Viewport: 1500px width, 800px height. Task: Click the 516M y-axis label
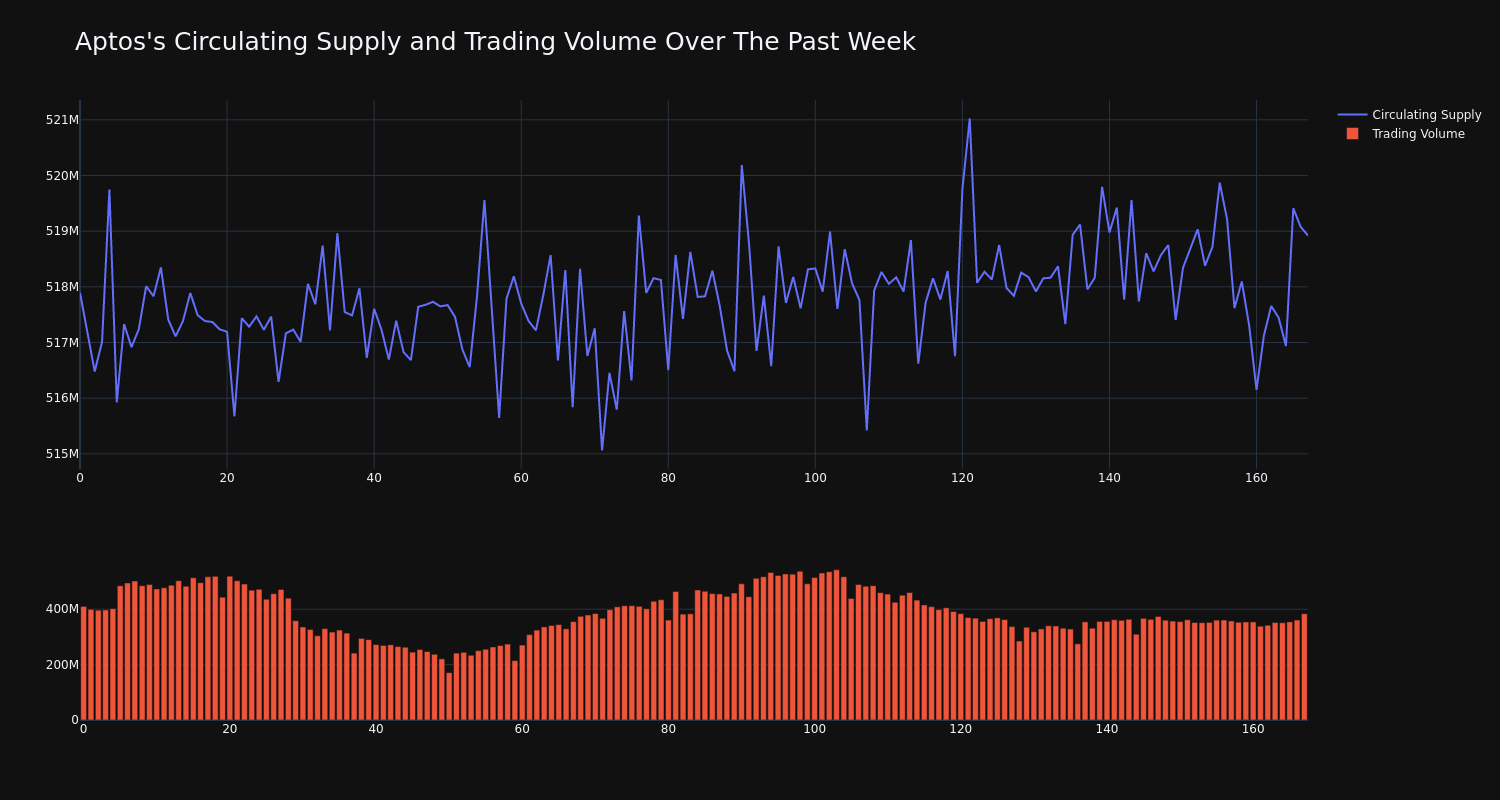click(62, 398)
